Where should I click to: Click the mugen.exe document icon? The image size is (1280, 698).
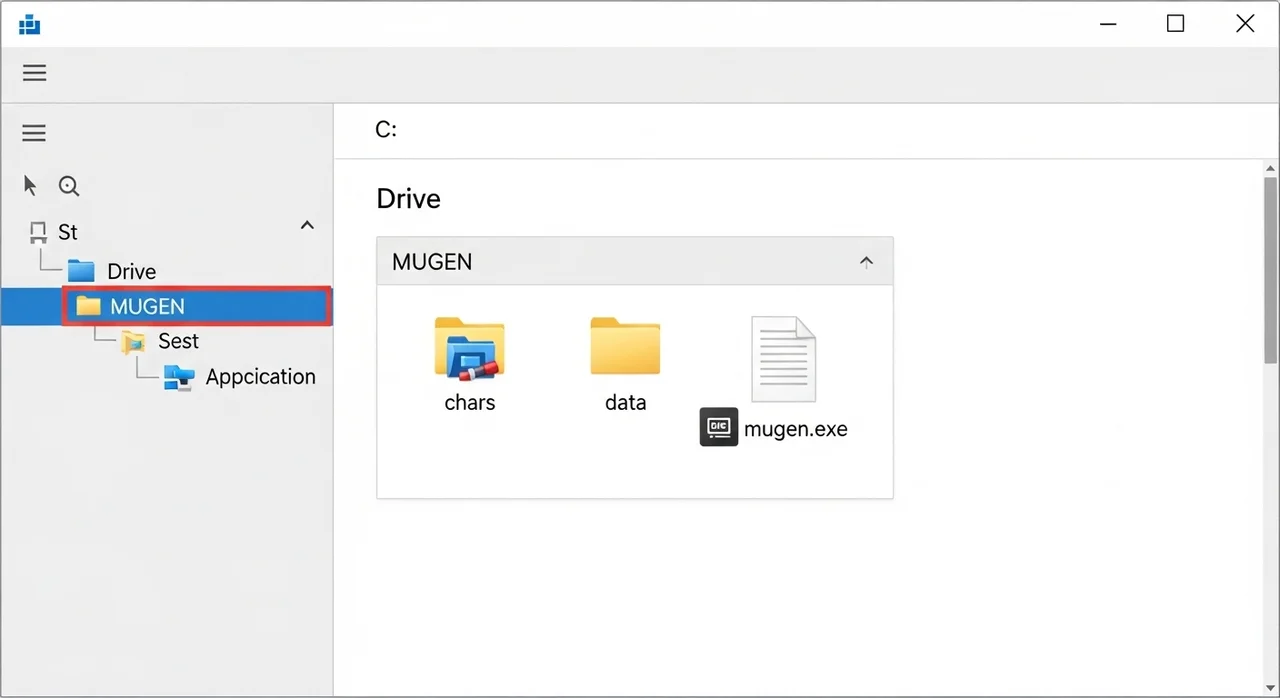click(x=783, y=359)
